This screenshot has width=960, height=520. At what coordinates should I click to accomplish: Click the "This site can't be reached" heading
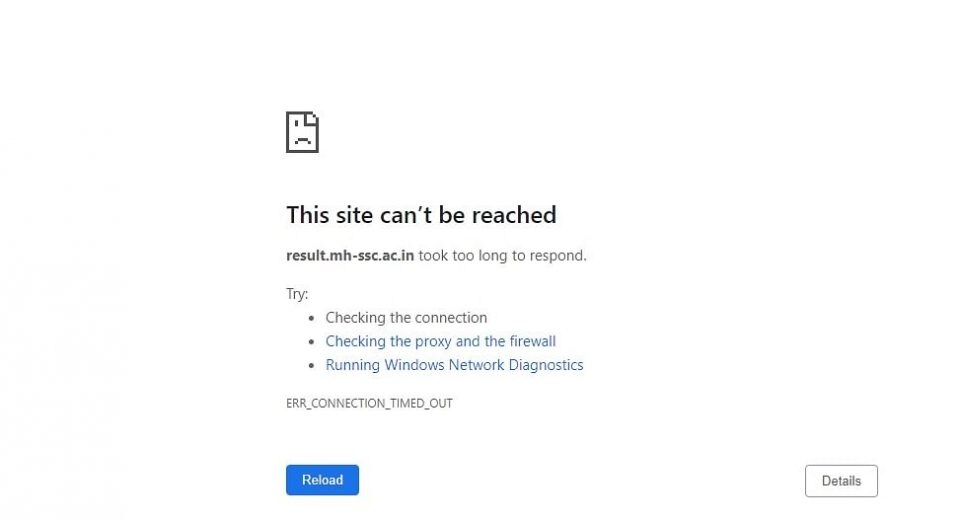point(421,215)
